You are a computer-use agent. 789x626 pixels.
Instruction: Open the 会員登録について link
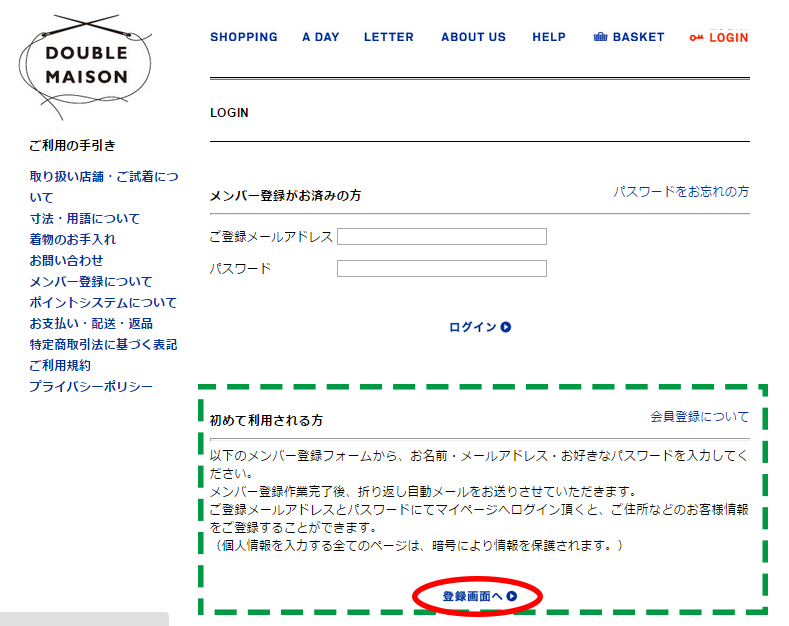(x=699, y=417)
